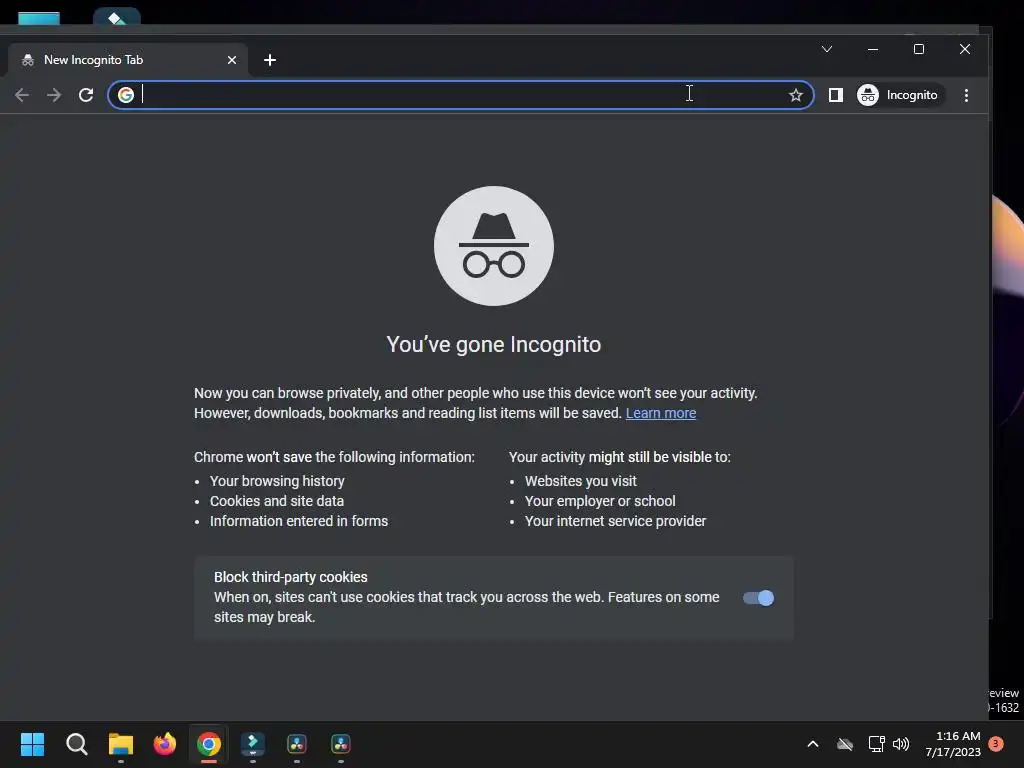
Task: Select the New Incognito Tab
Action: point(127,60)
